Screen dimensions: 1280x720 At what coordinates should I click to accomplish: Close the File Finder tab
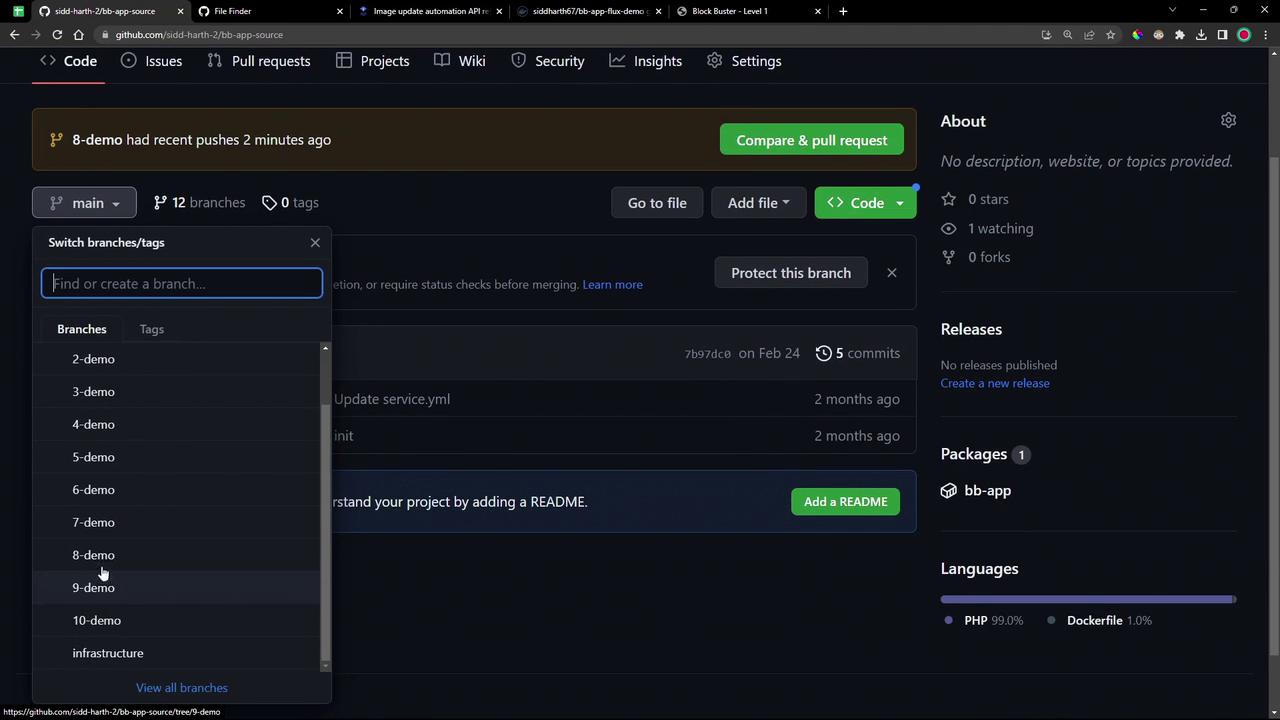(339, 11)
